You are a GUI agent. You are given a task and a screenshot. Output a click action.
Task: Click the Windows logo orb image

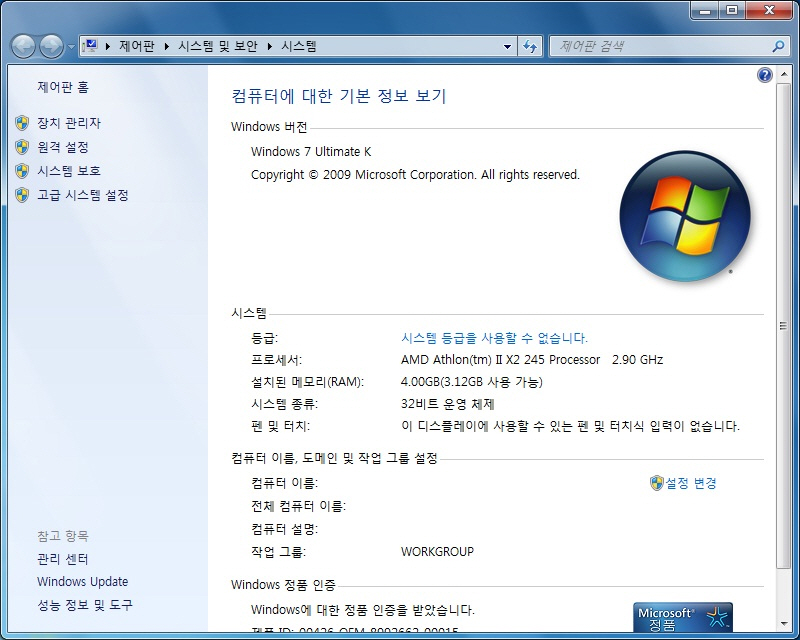click(x=685, y=216)
